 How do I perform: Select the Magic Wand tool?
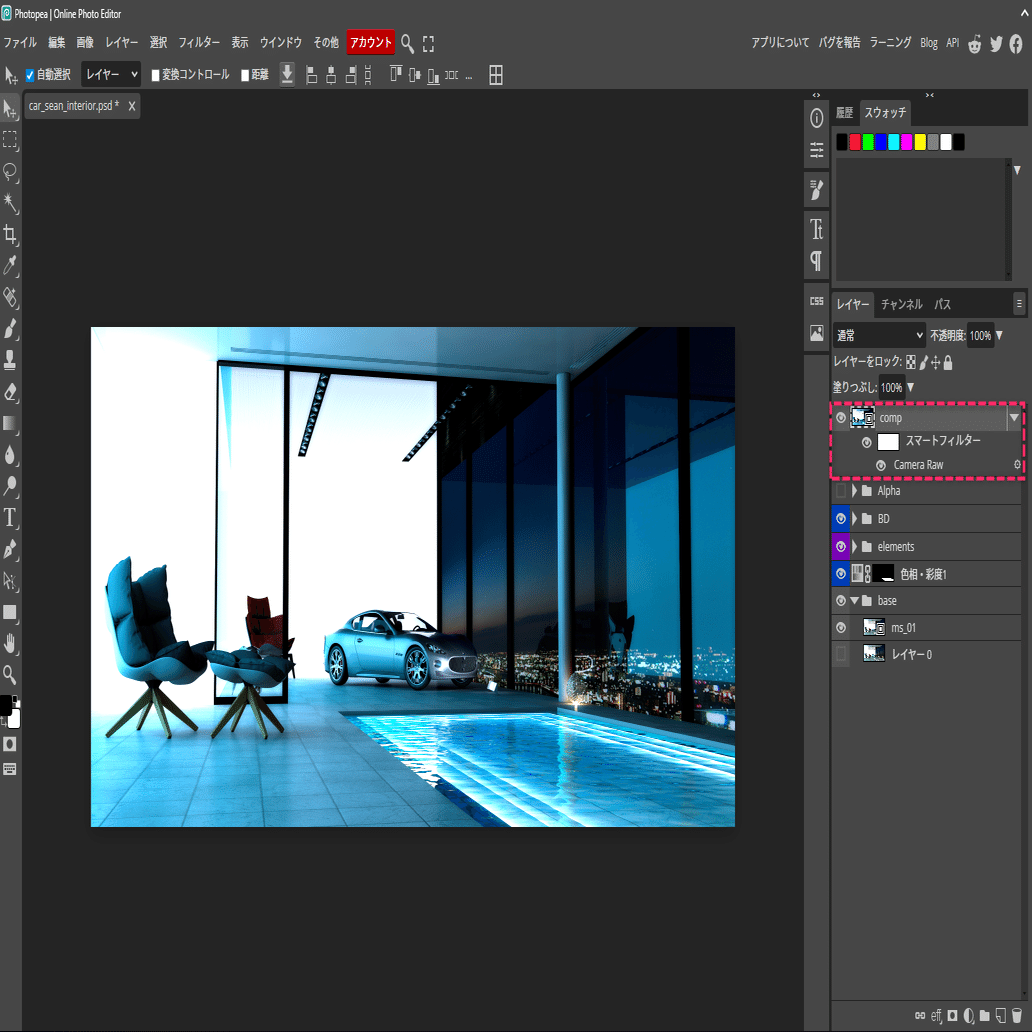10,203
